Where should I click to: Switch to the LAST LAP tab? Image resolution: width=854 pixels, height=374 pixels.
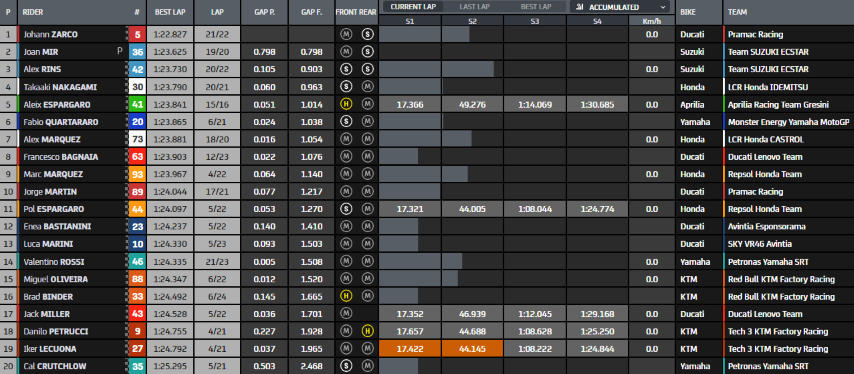point(474,7)
